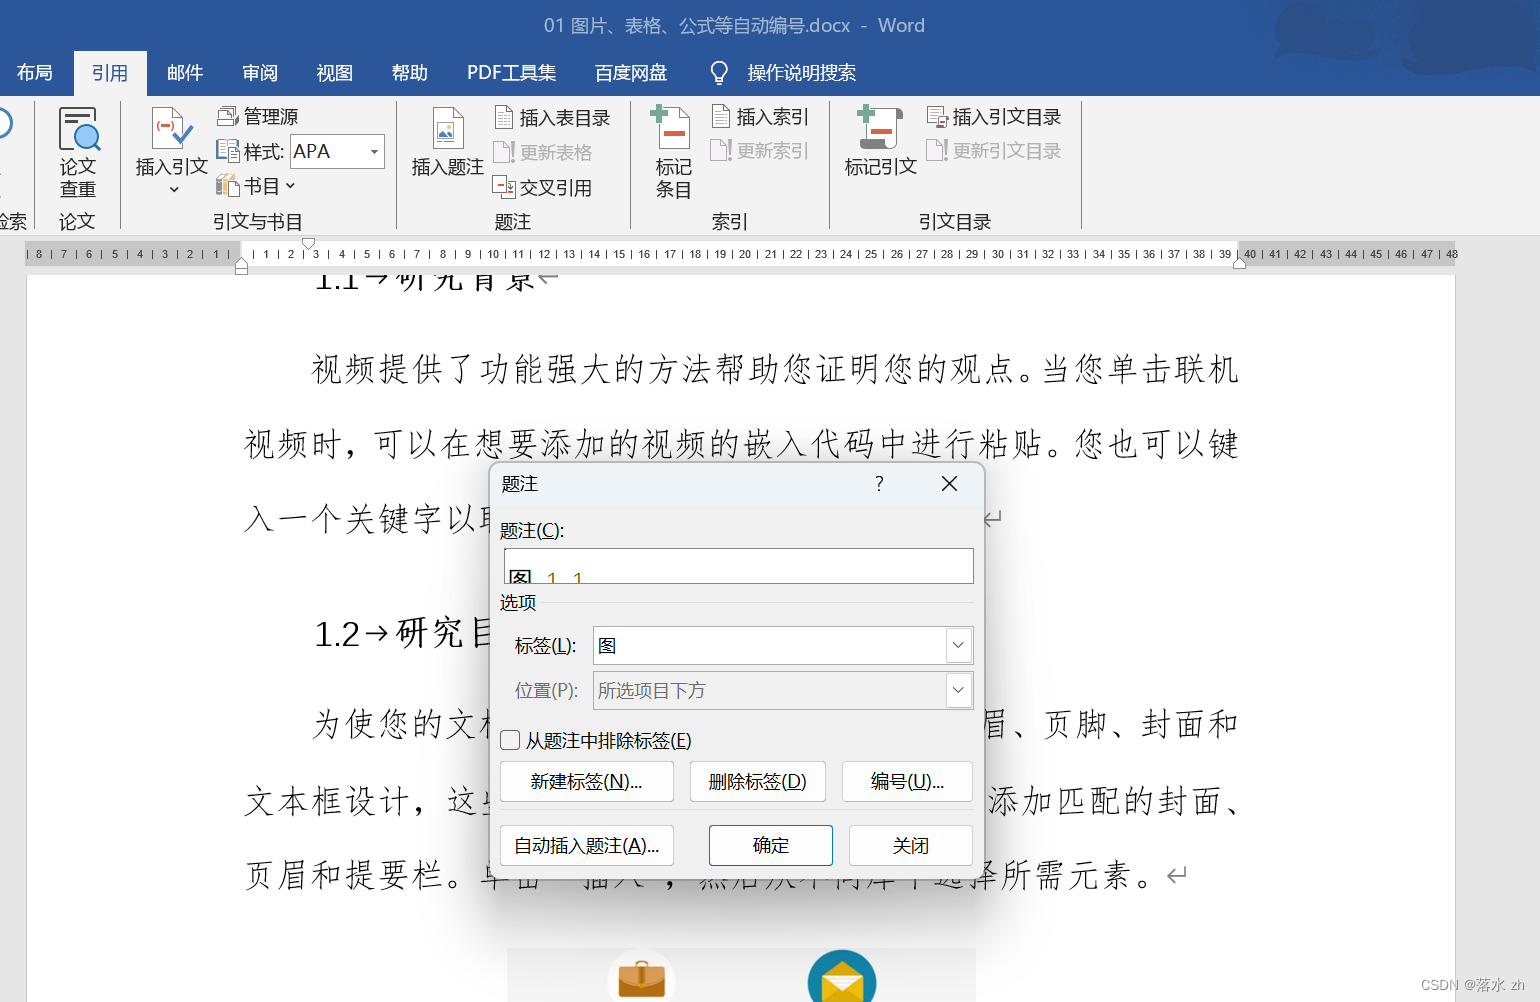Click the 自动插入题注 AutoCaption button
Screen dimensions: 1540x1002
[587, 846]
